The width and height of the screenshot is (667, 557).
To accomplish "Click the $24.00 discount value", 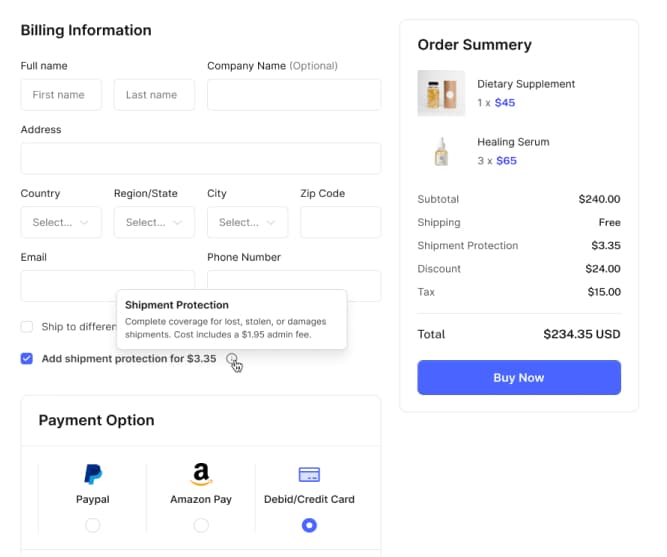I will tap(602, 269).
